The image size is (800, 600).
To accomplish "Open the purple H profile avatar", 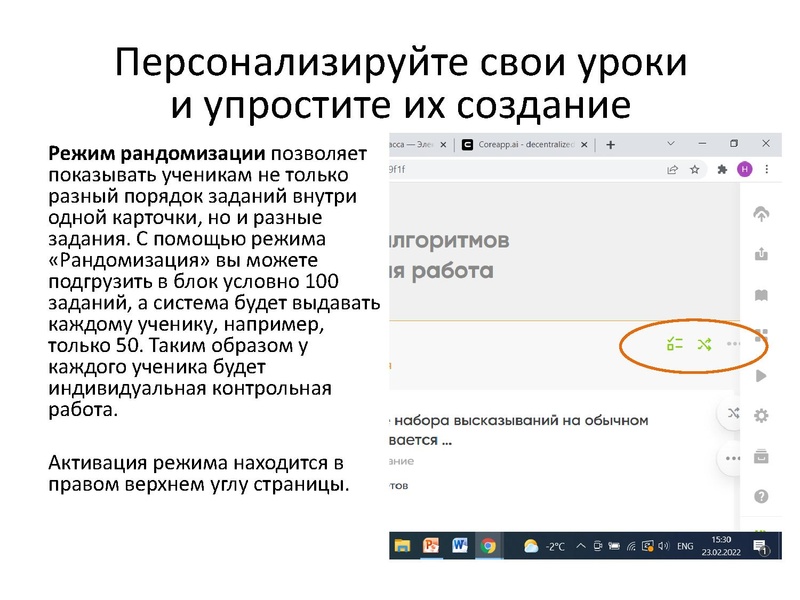I will click(x=744, y=169).
